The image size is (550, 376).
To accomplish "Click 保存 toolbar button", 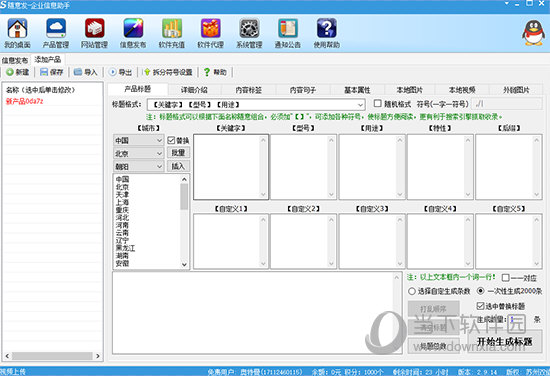I will (52, 72).
